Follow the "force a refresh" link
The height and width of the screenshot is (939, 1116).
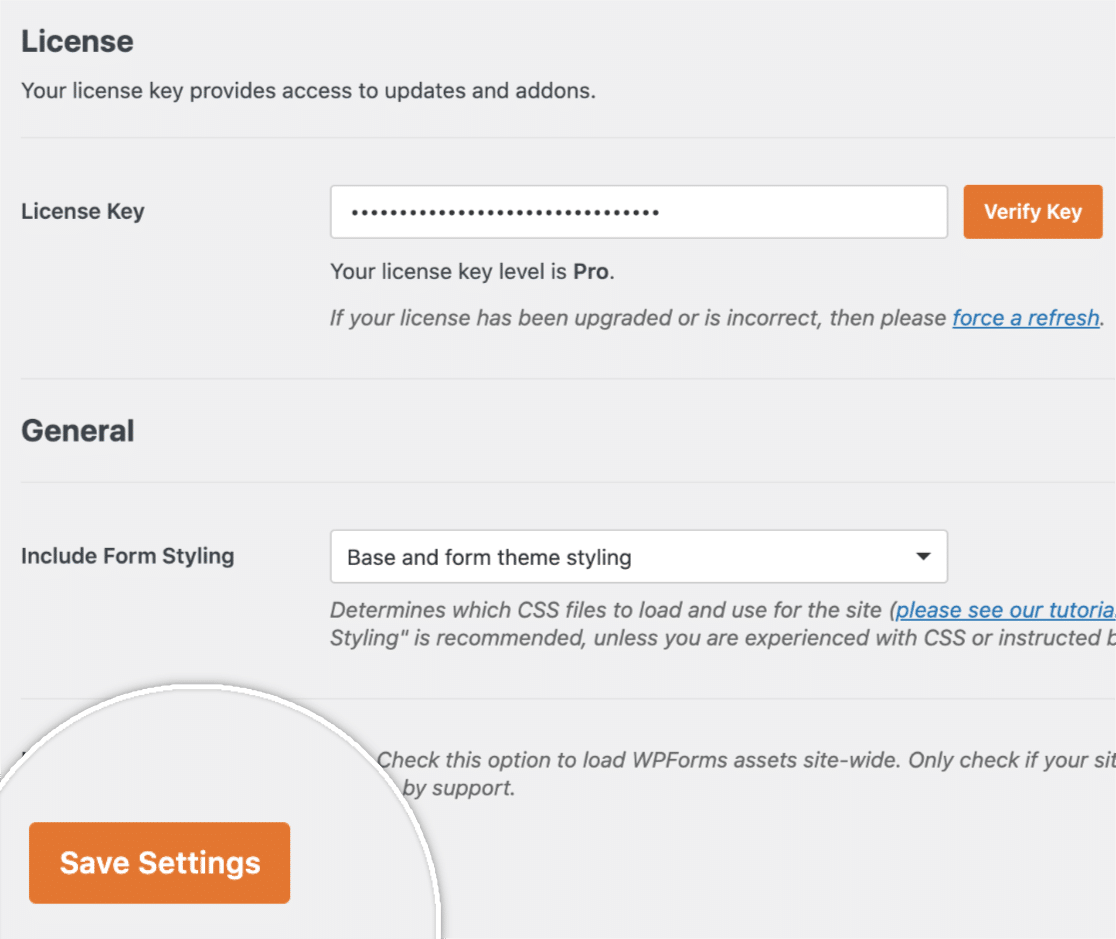pyautogui.click(x=1025, y=318)
